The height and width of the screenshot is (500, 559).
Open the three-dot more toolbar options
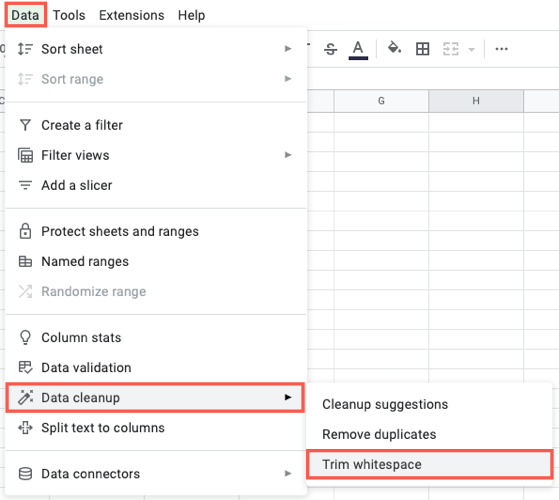pyautogui.click(x=501, y=49)
